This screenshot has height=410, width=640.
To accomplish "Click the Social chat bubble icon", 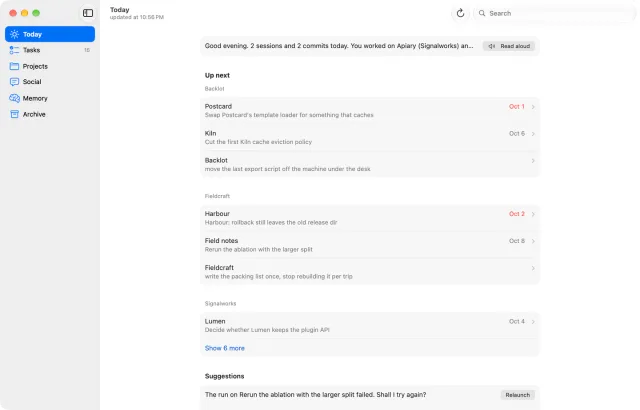I will [x=14, y=82].
